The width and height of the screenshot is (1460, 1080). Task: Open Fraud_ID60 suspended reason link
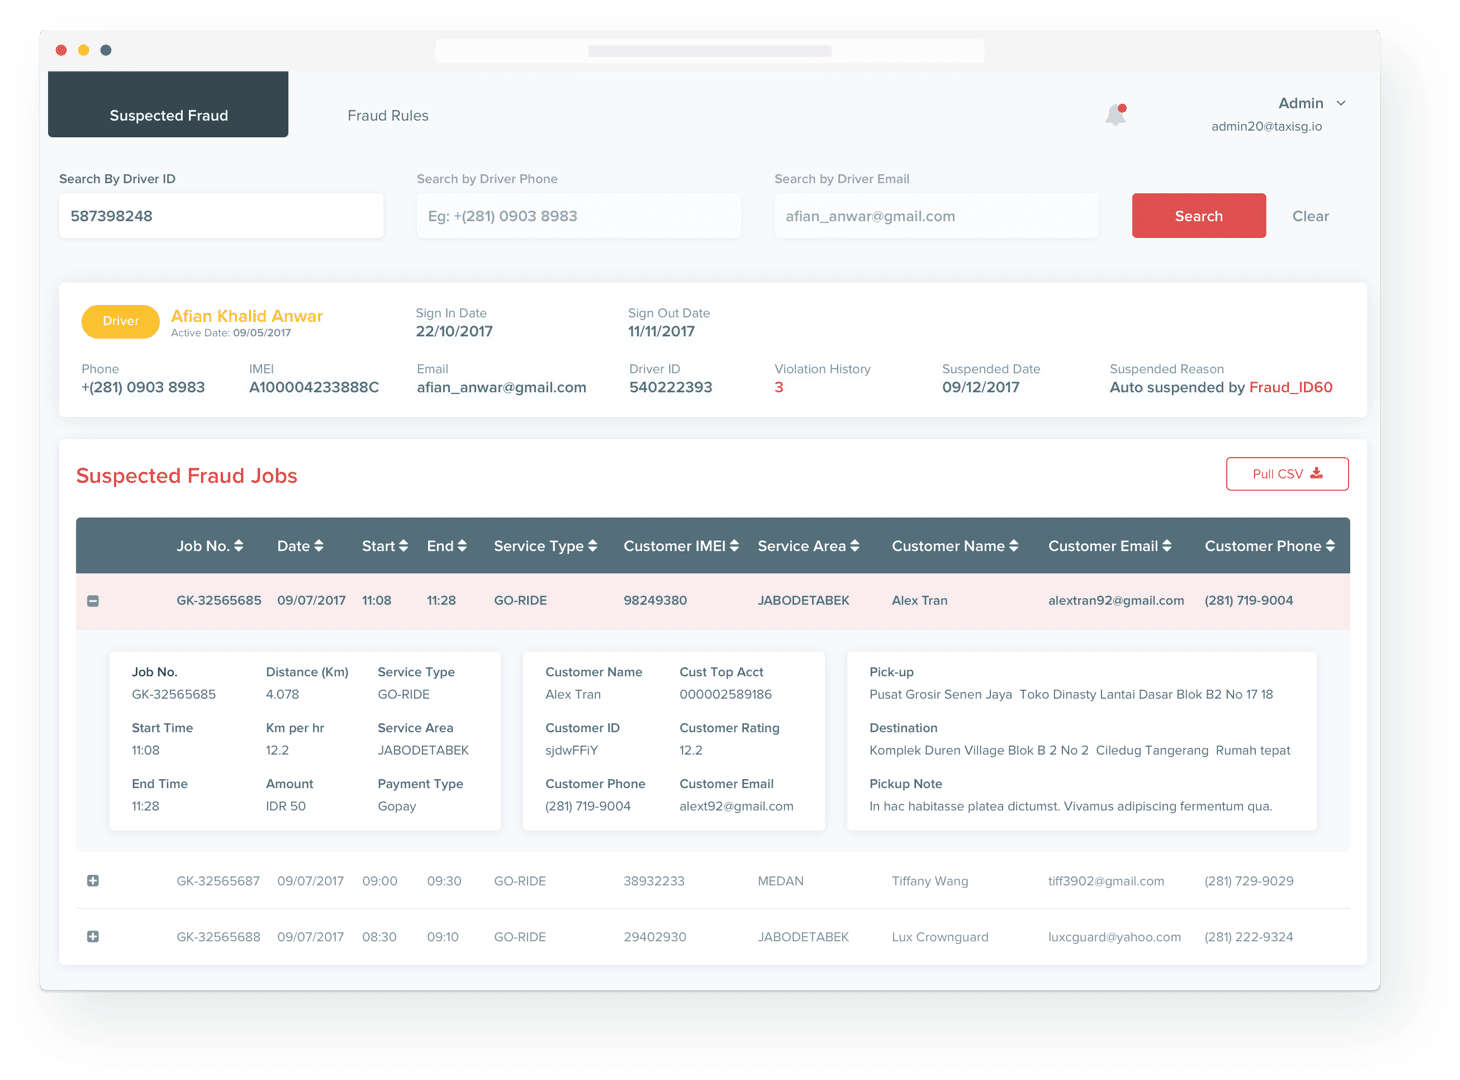(x=1291, y=388)
